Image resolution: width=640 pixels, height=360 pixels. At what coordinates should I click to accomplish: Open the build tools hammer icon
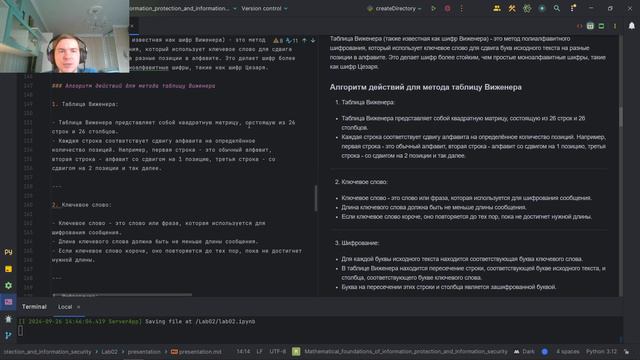click(512, 8)
